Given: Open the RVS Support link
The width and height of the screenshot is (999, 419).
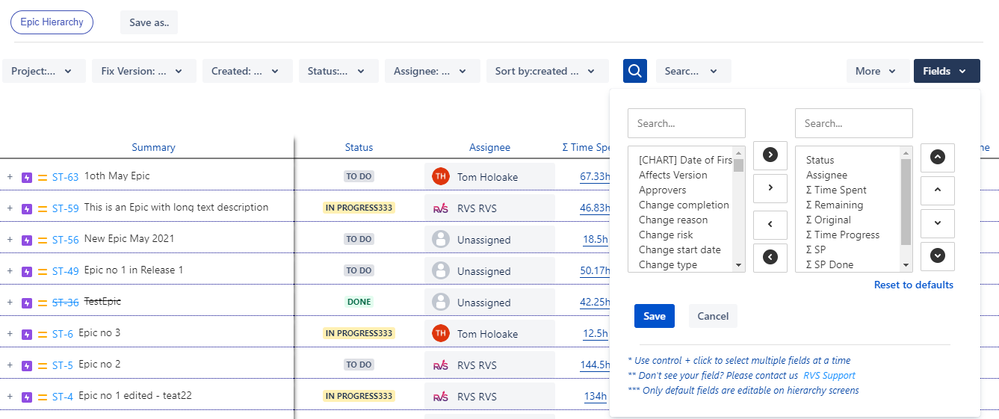Looking at the screenshot, I should [830, 376].
